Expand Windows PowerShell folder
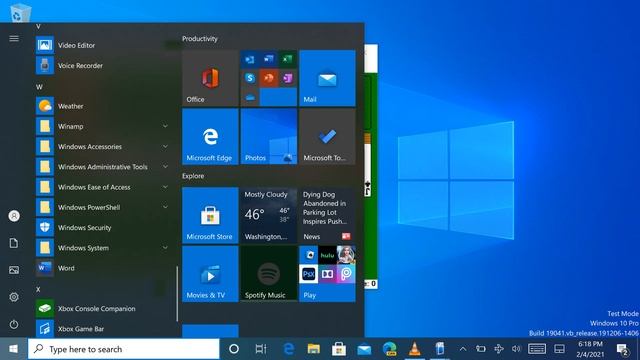640x360 pixels. pyautogui.click(x=102, y=207)
